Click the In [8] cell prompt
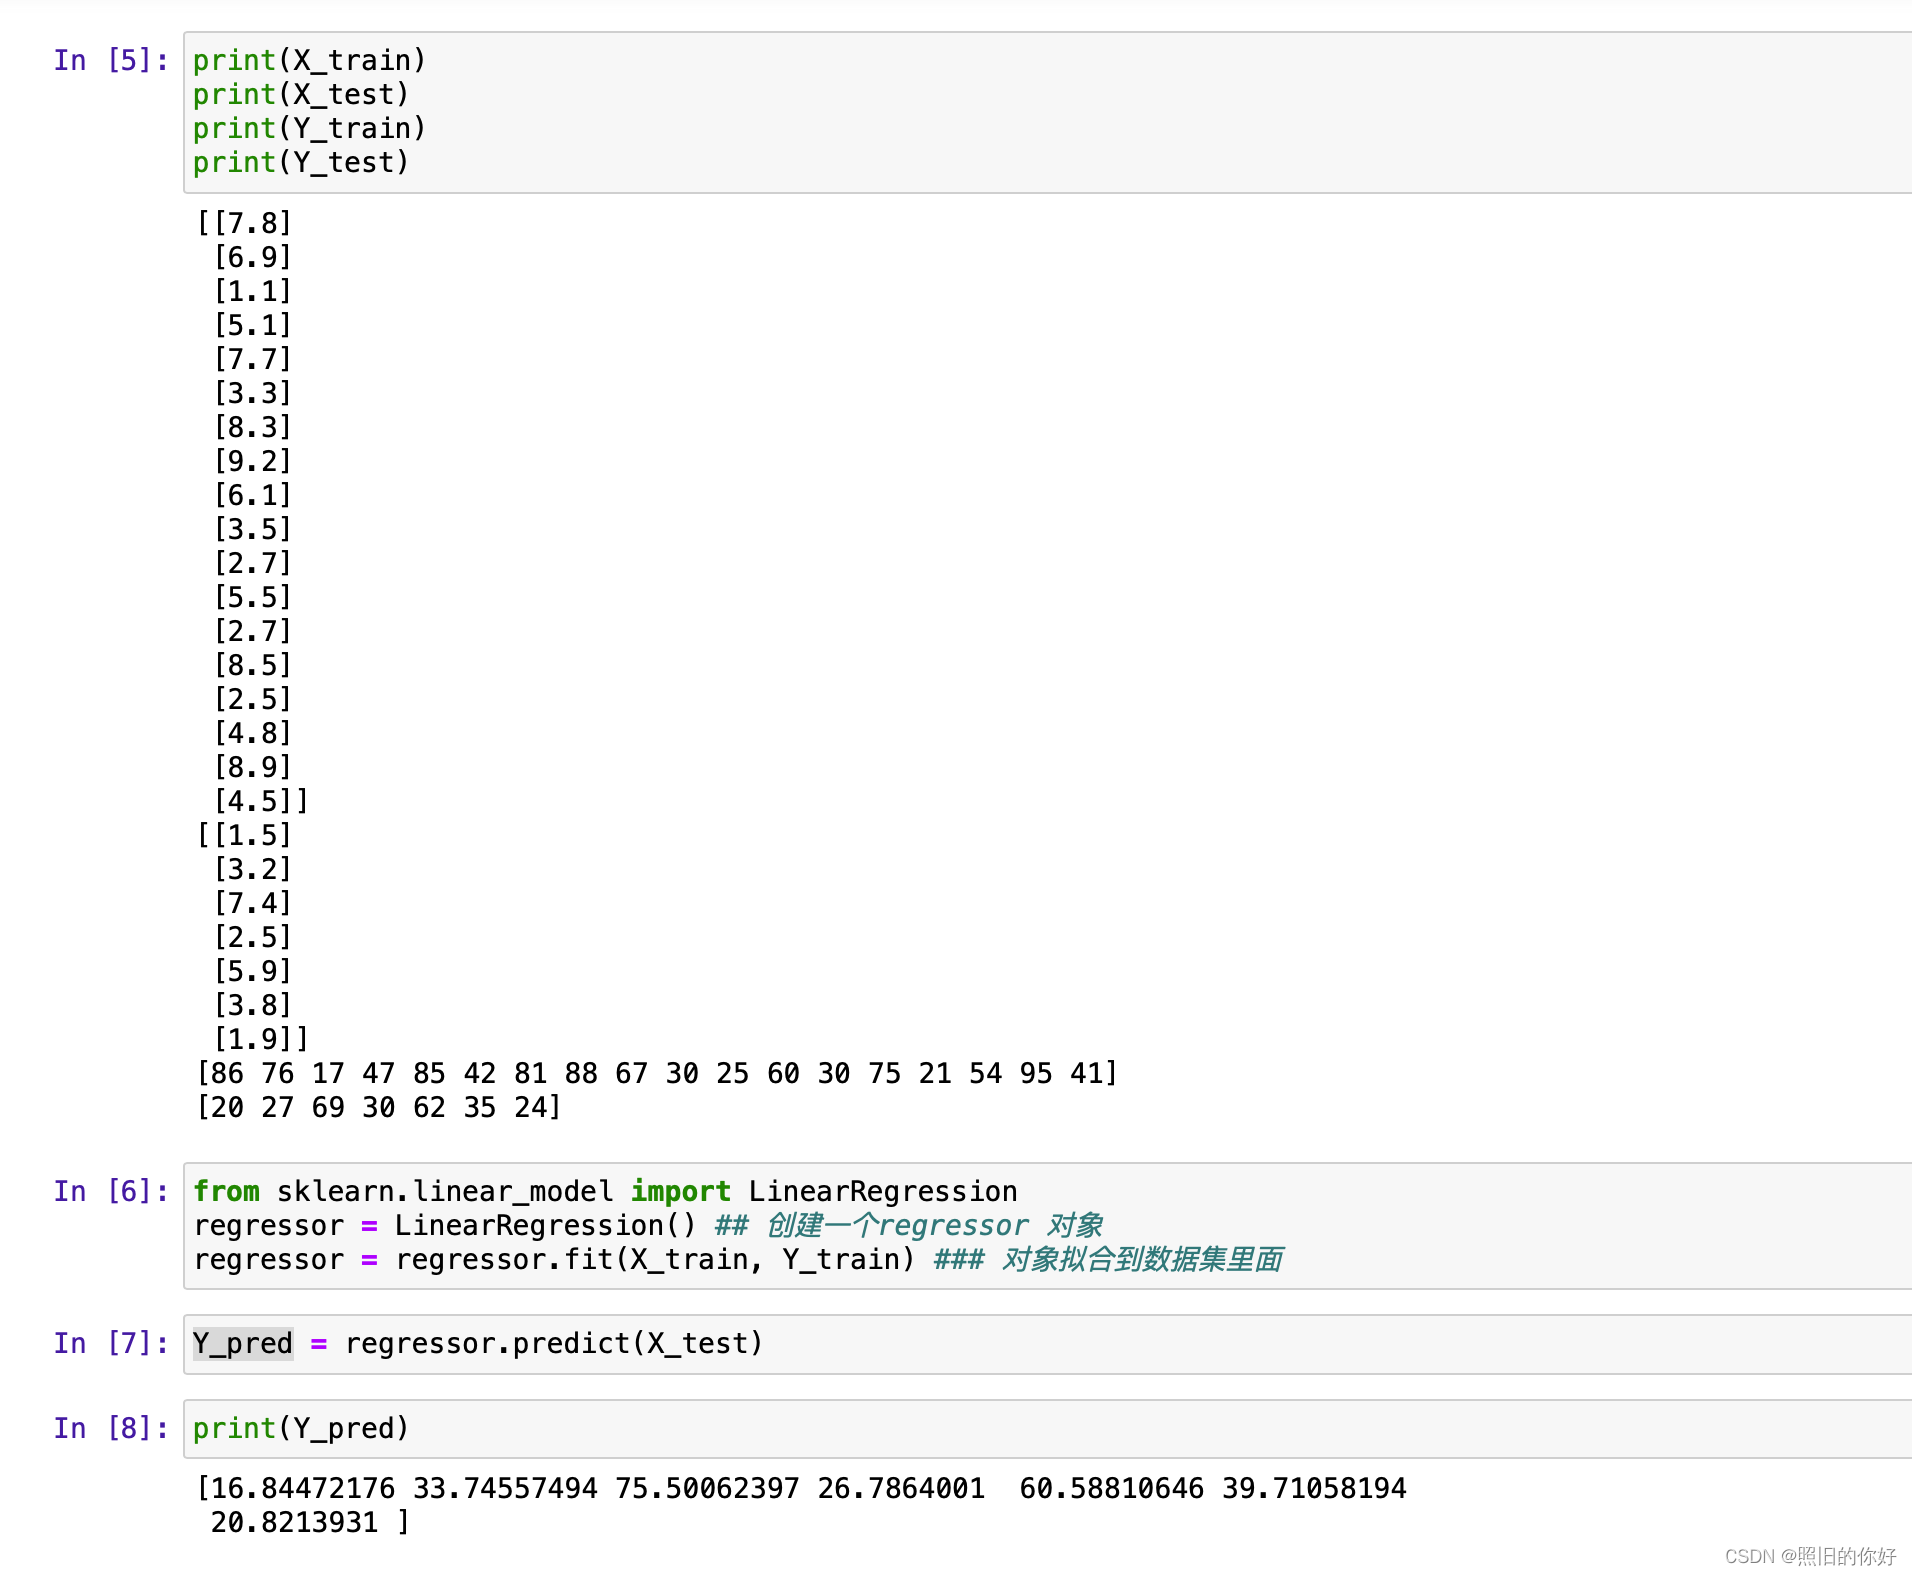 point(111,1428)
